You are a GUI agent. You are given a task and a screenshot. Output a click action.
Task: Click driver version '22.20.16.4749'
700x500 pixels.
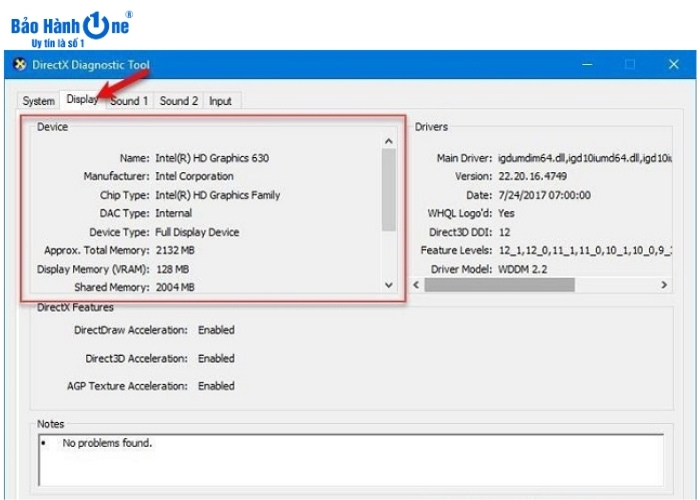(533, 176)
